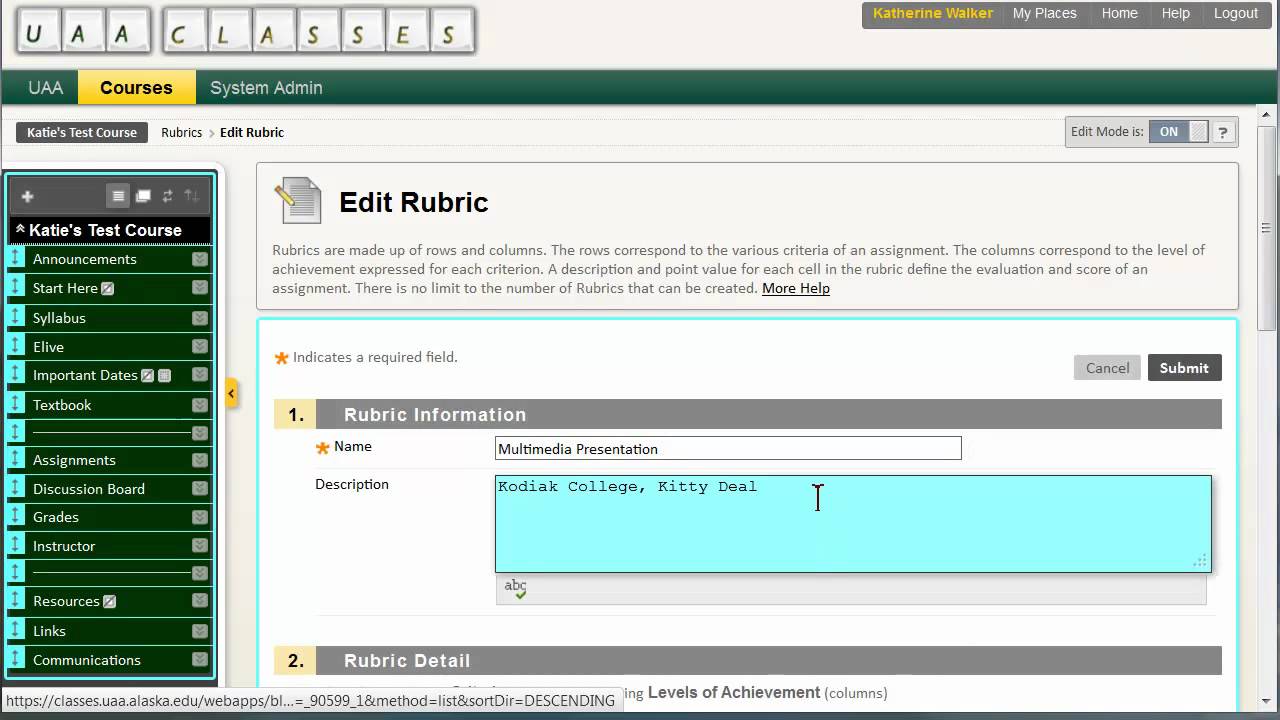Select the Courses tab
Viewport: 1280px width, 720px height.
click(x=136, y=88)
